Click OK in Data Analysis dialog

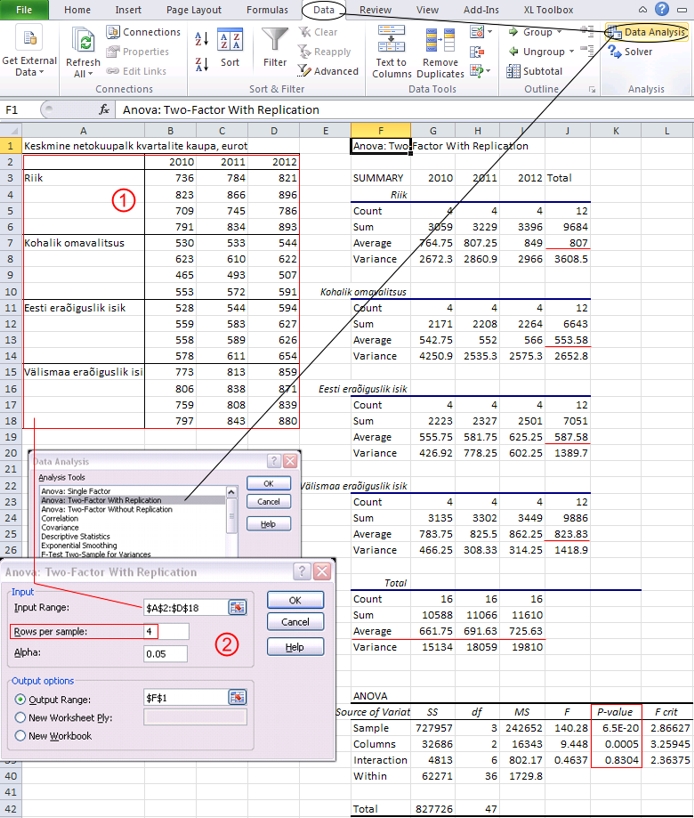pyautogui.click(x=269, y=484)
